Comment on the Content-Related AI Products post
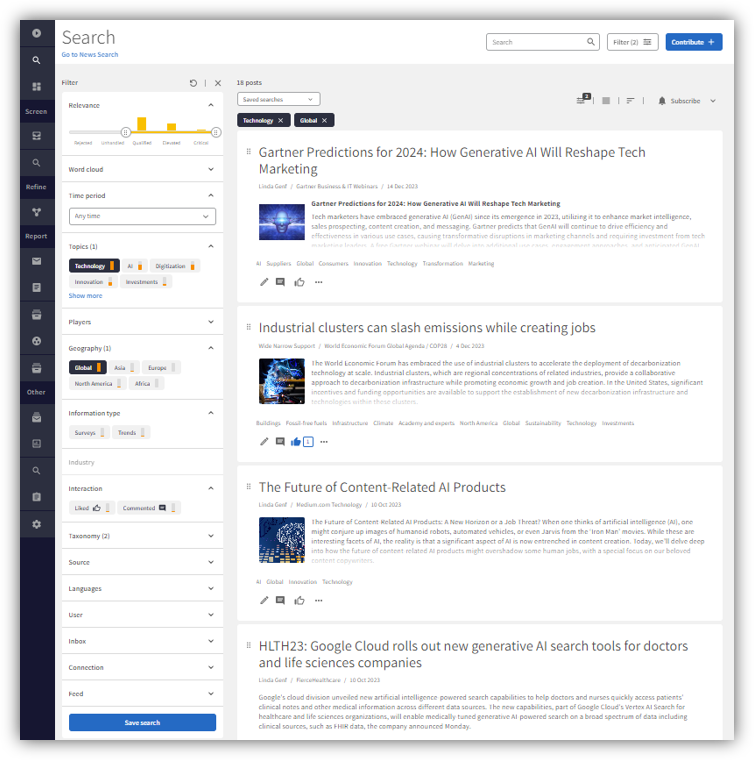The height and width of the screenshot is (760, 754). pyautogui.click(x=280, y=601)
